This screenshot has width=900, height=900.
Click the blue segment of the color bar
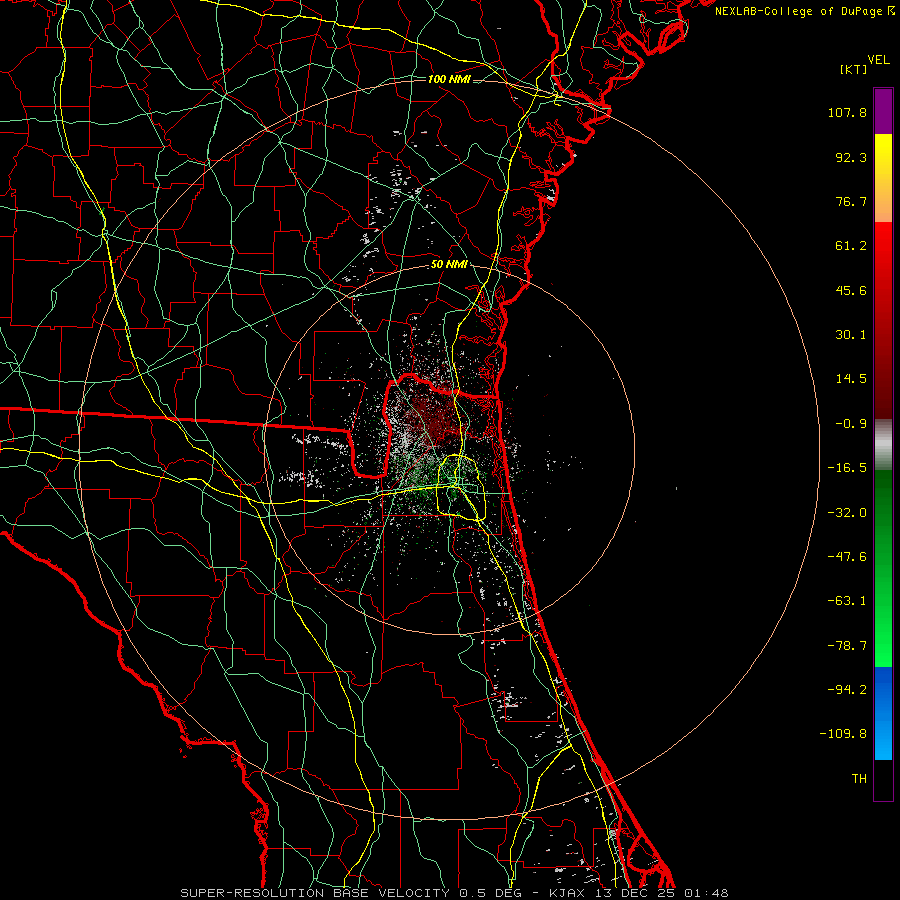pos(883,713)
